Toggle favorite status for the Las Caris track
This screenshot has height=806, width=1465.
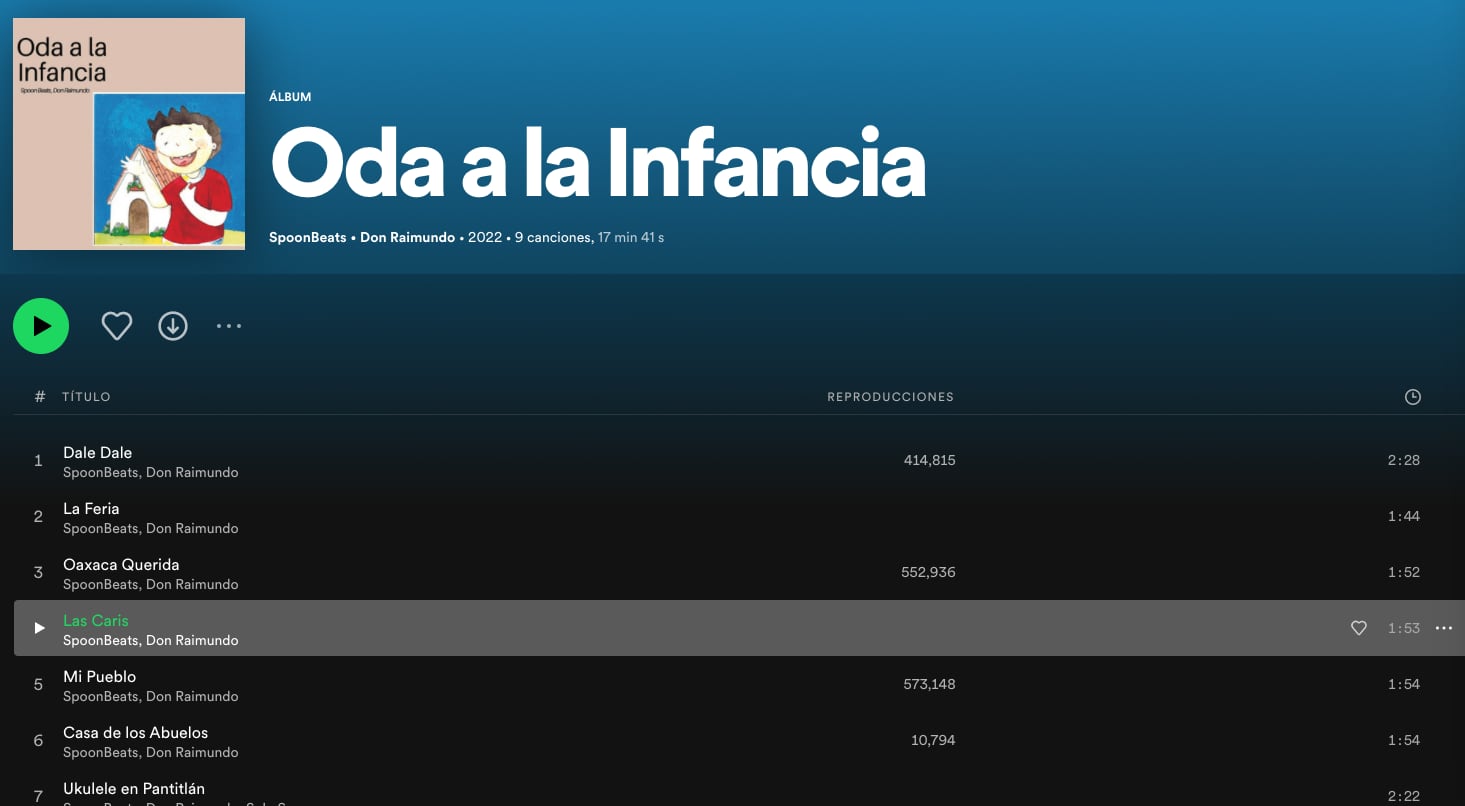point(1358,628)
